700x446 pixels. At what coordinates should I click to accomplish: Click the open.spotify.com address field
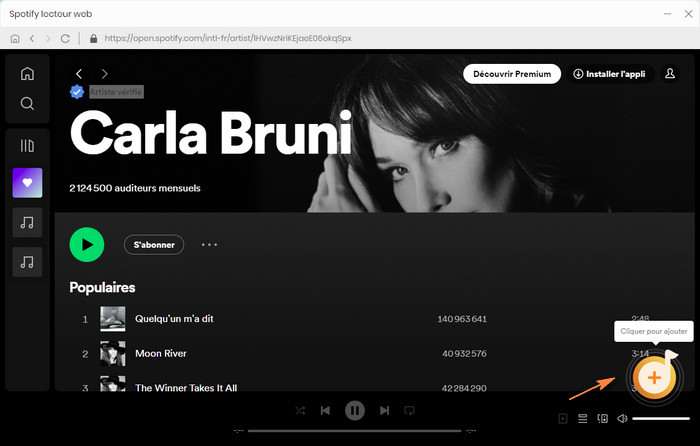click(x=228, y=38)
